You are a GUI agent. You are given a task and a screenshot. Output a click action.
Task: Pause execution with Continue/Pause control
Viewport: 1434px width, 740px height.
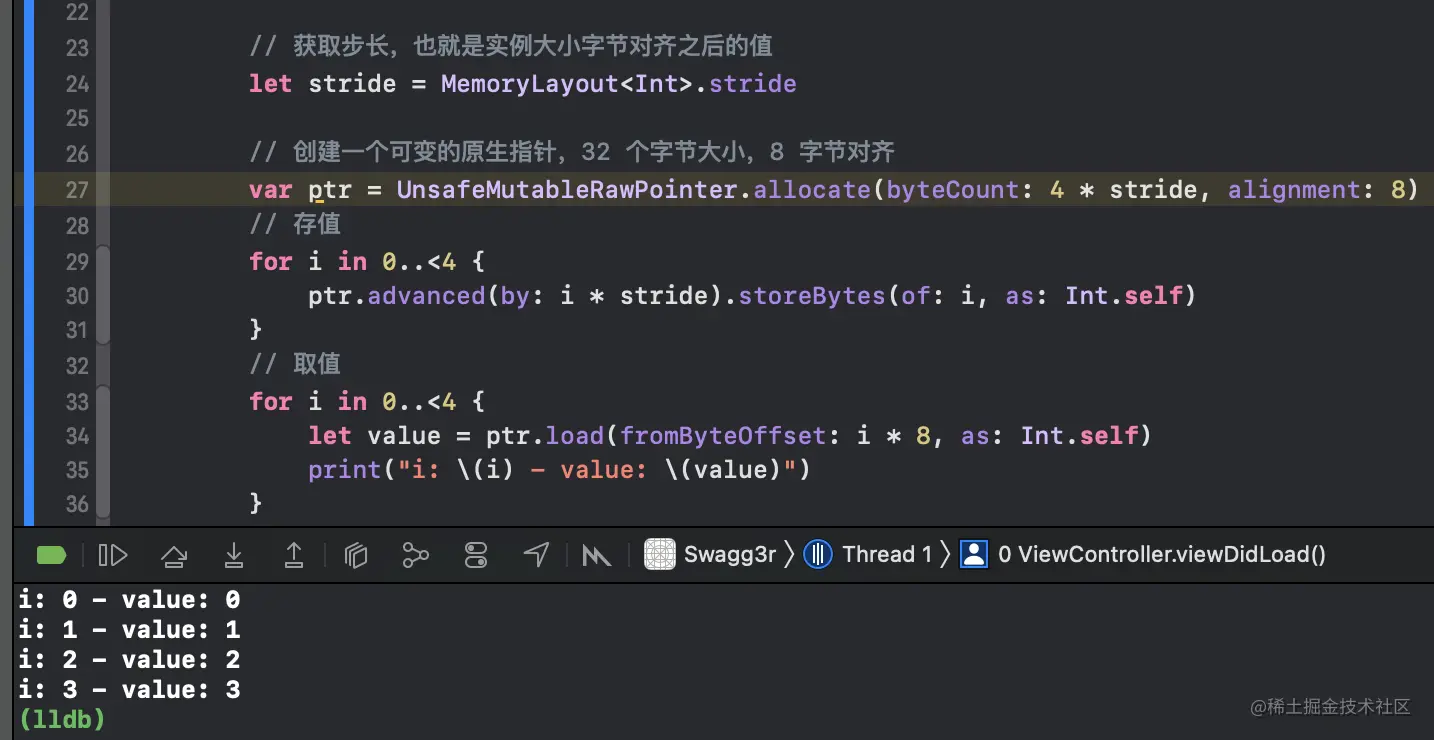[113, 555]
